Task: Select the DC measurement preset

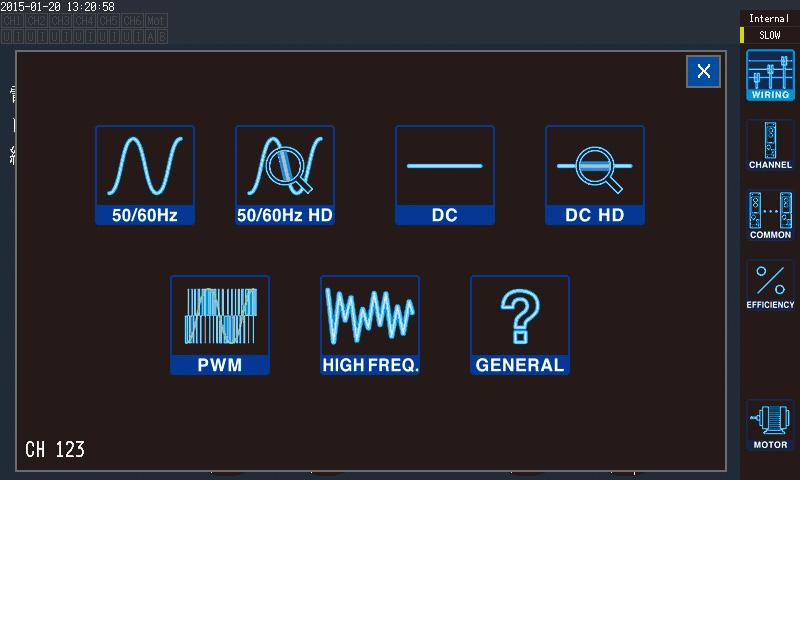Action: pyautogui.click(x=445, y=175)
